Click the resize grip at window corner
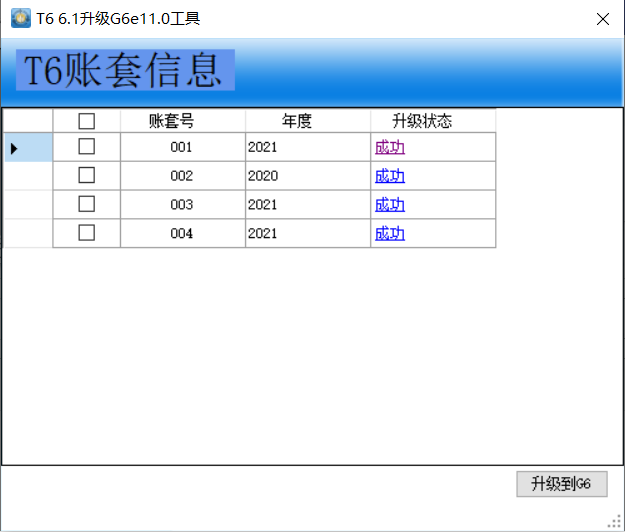The width and height of the screenshot is (625, 532). [x=616, y=523]
